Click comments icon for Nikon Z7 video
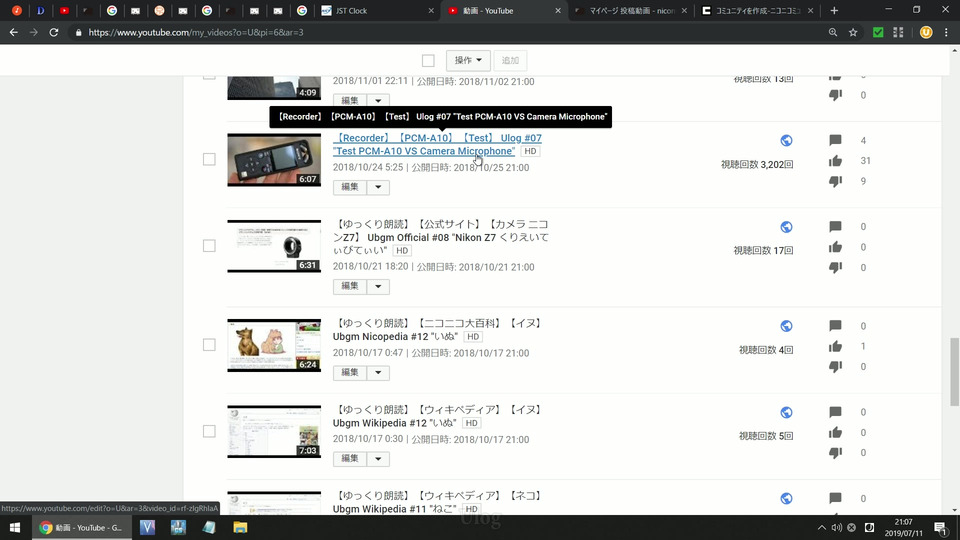The height and width of the screenshot is (540, 960). [x=835, y=227]
